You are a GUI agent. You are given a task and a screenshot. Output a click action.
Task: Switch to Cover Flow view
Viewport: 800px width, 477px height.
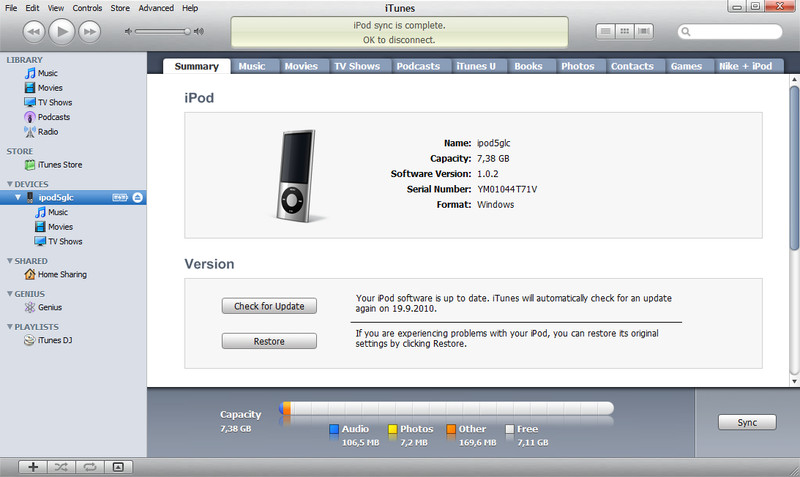(x=644, y=32)
